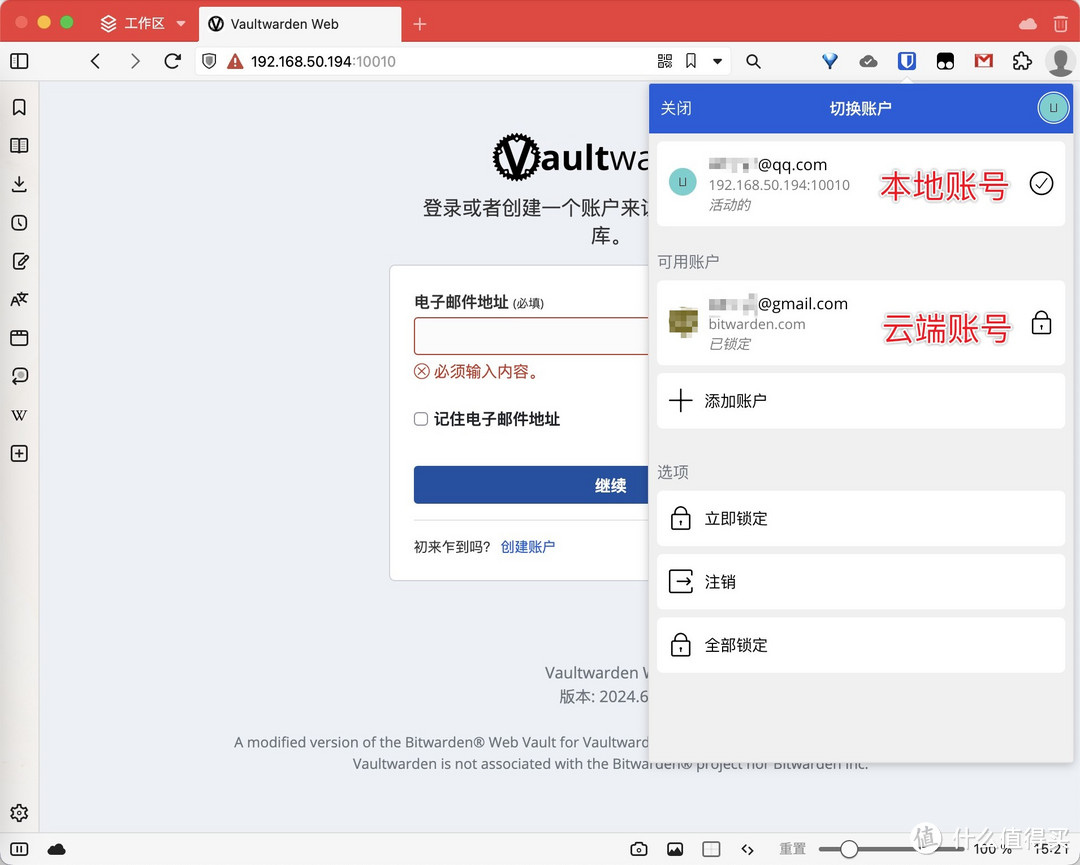Open browser settings gear
The width and height of the screenshot is (1080, 865).
(19, 813)
